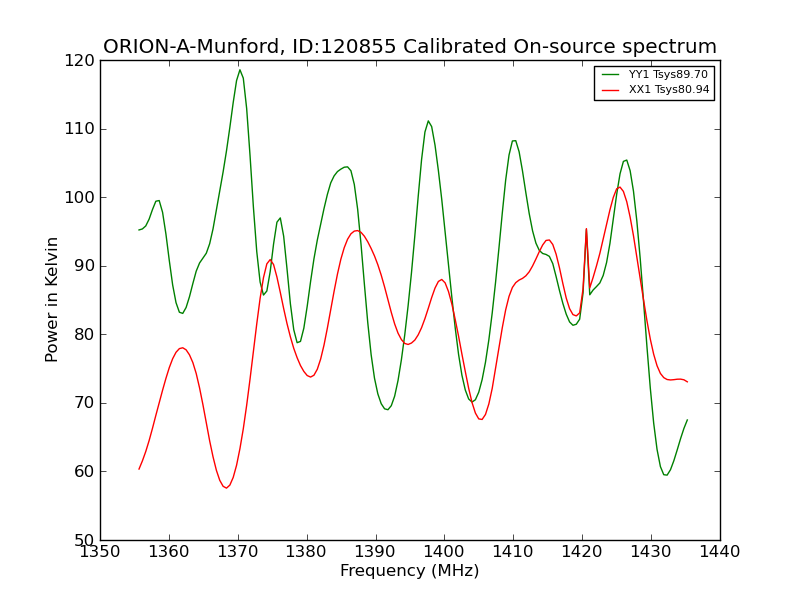Click the y-axis tick label 90
The height and width of the screenshot is (600, 800).
coord(85,266)
